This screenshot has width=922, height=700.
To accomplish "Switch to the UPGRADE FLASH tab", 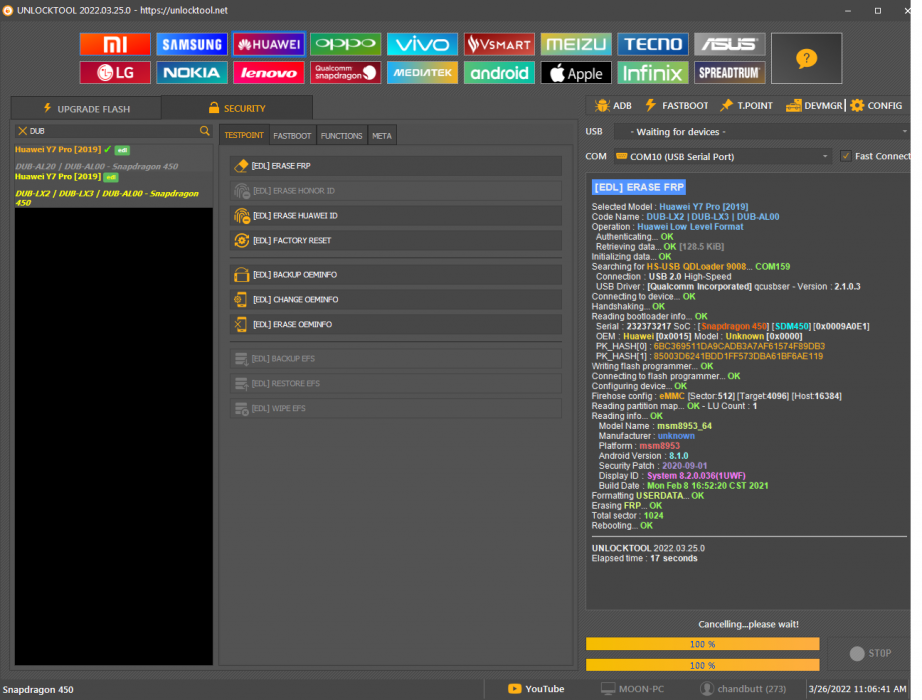I will pos(86,109).
